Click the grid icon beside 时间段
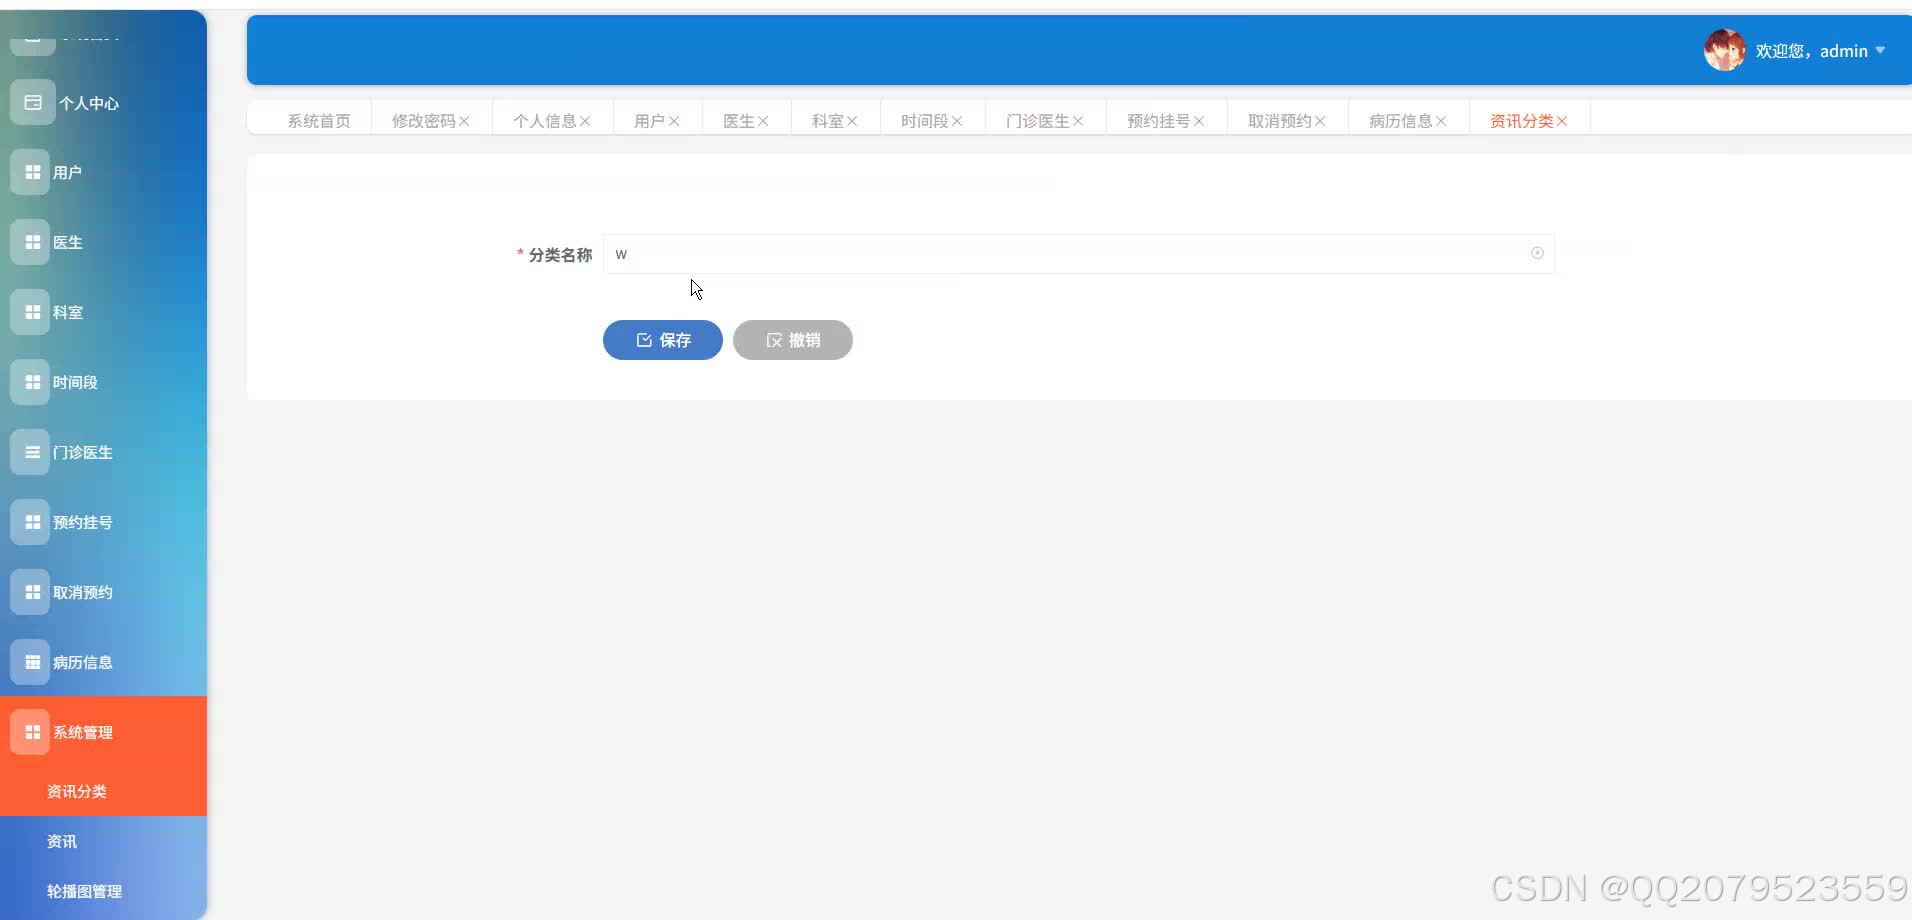 [x=32, y=382]
